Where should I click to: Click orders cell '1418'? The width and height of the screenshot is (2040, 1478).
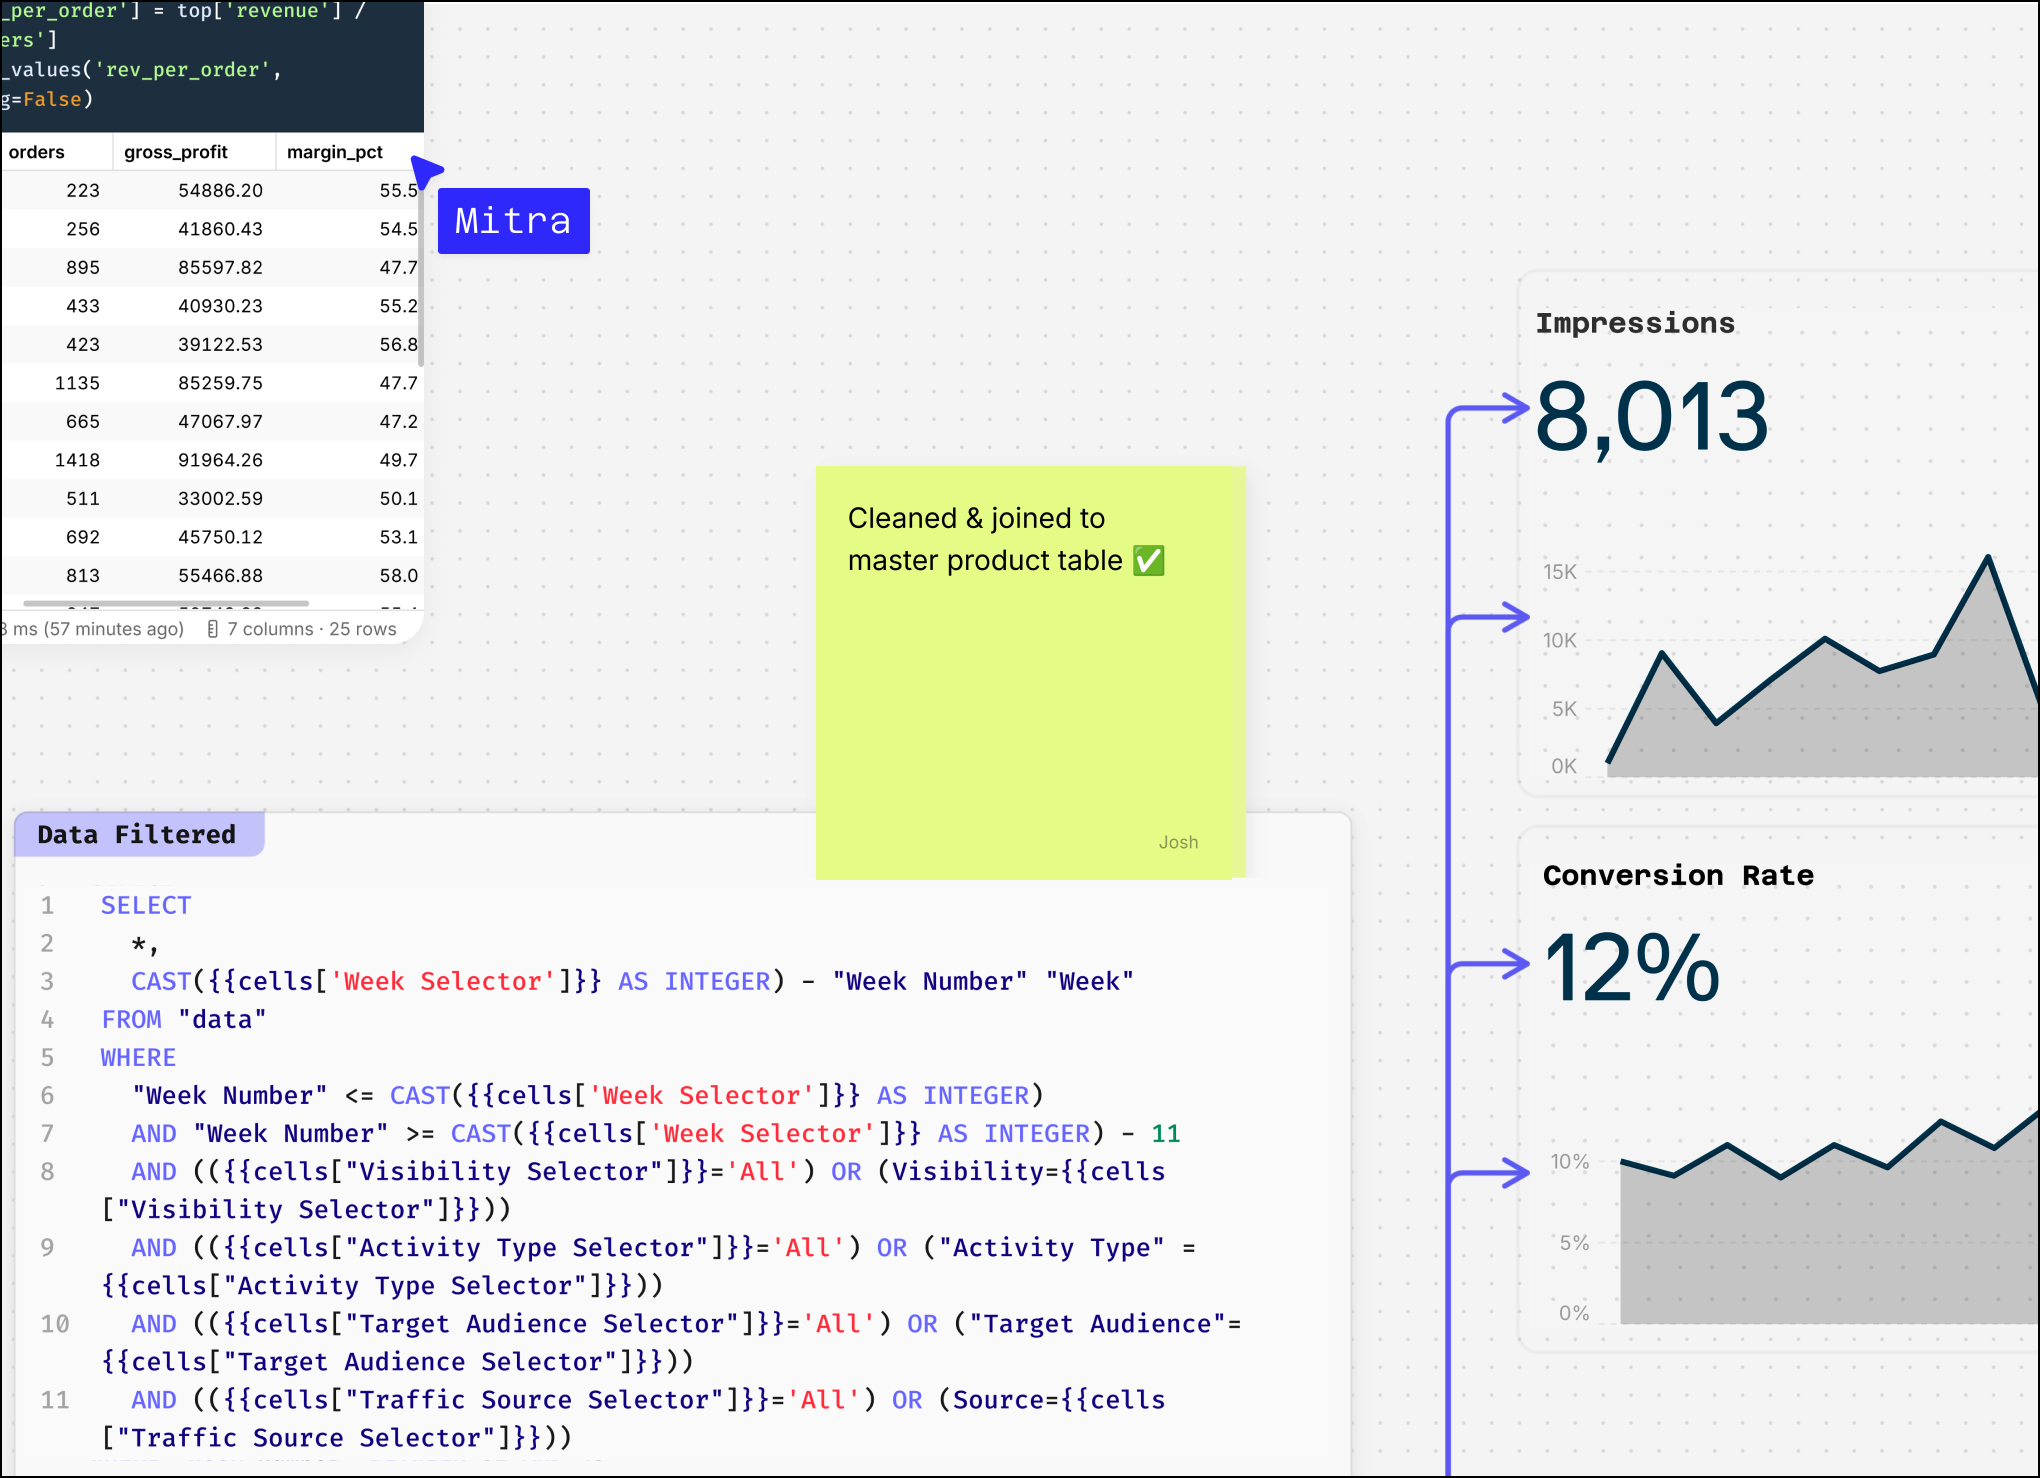point(77,460)
